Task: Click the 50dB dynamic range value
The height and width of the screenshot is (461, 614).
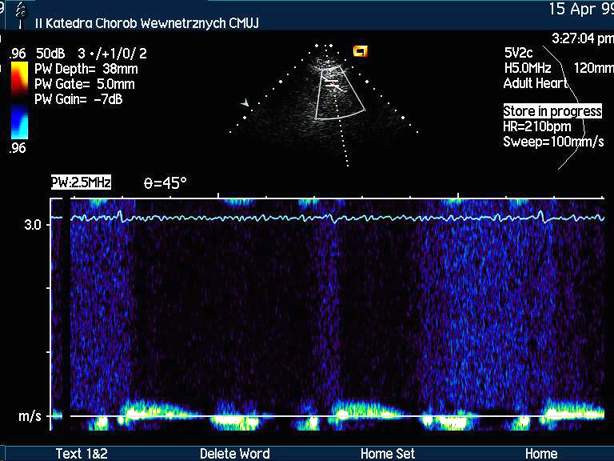Action: tap(50, 54)
